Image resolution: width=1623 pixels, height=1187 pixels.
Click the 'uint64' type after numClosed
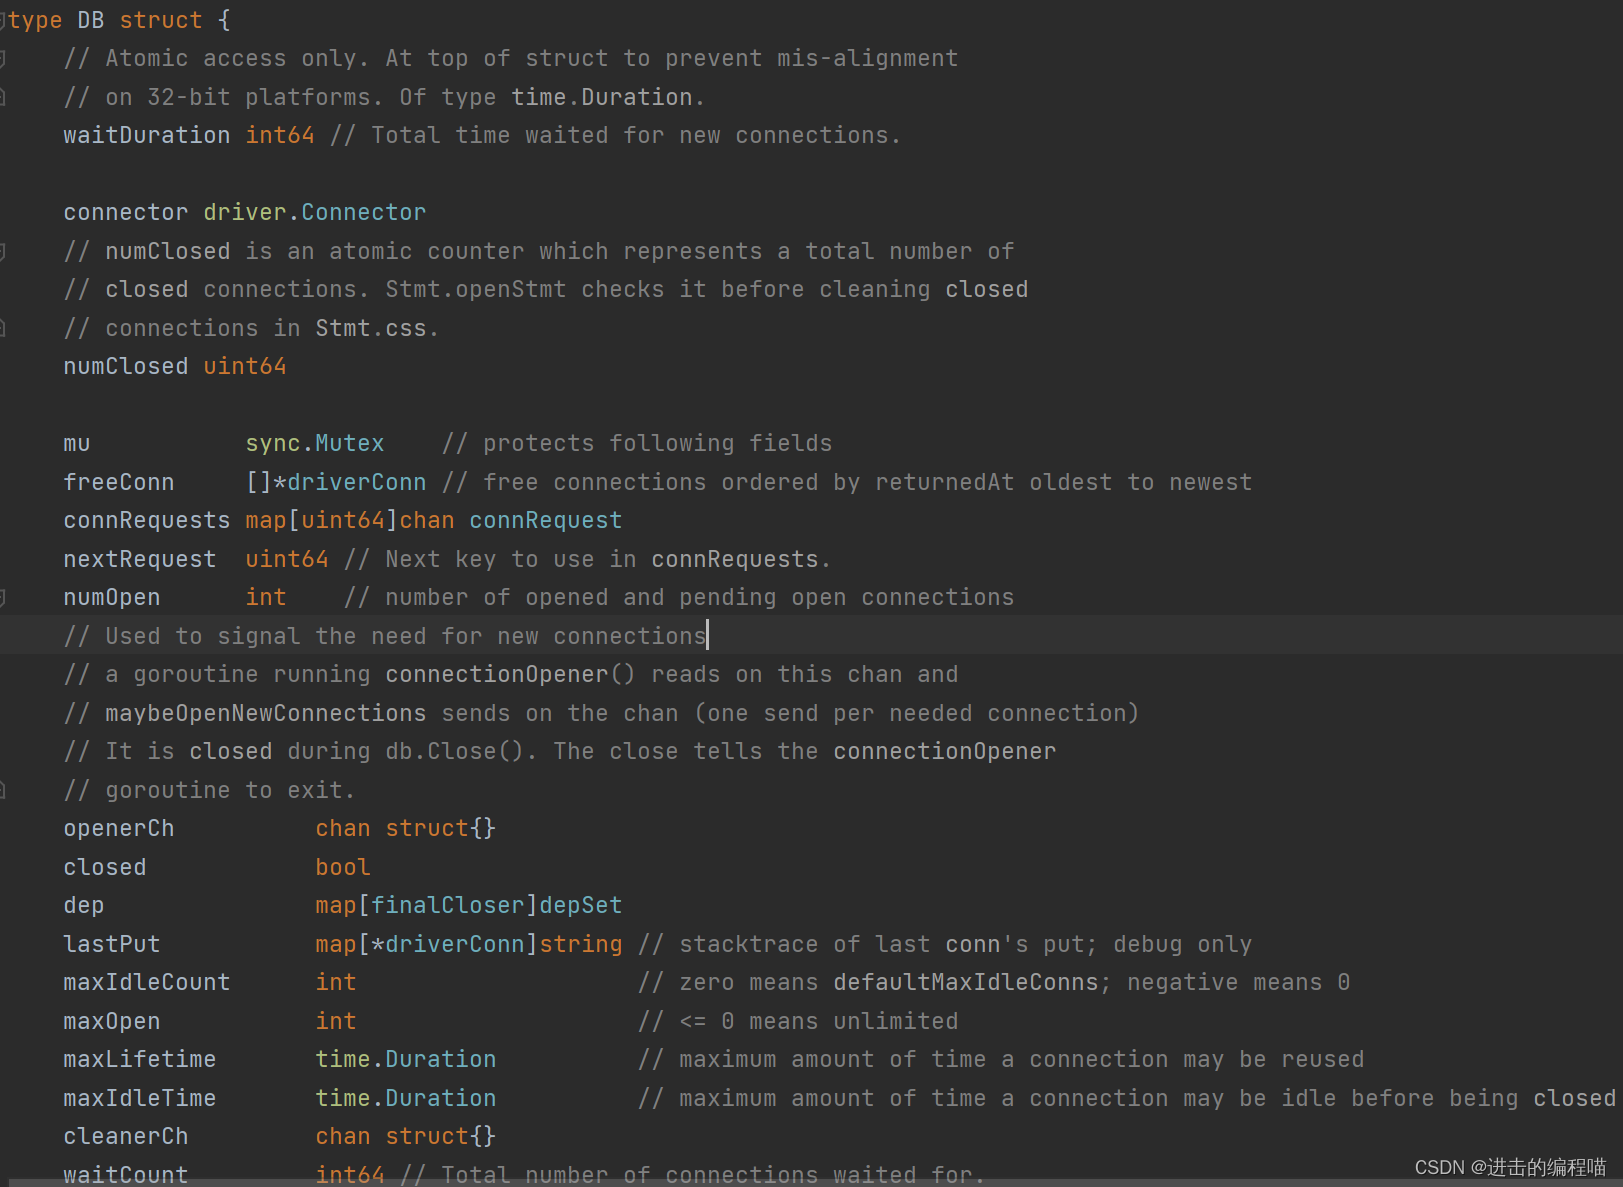pyautogui.click(x=245, y=366)
